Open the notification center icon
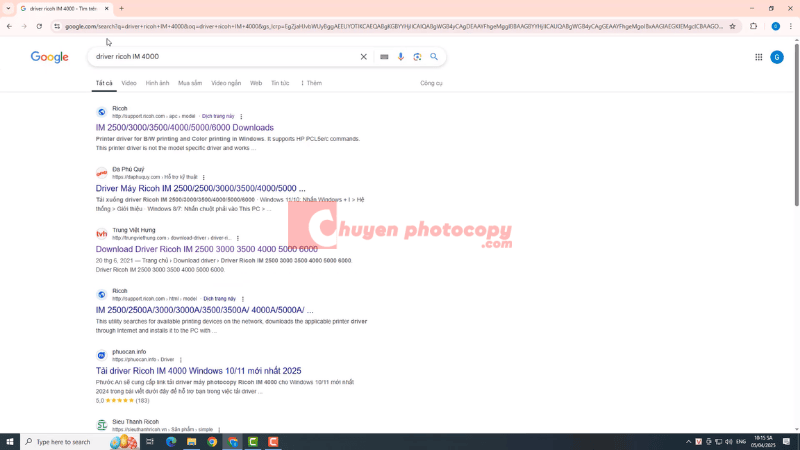 point(786,442)
